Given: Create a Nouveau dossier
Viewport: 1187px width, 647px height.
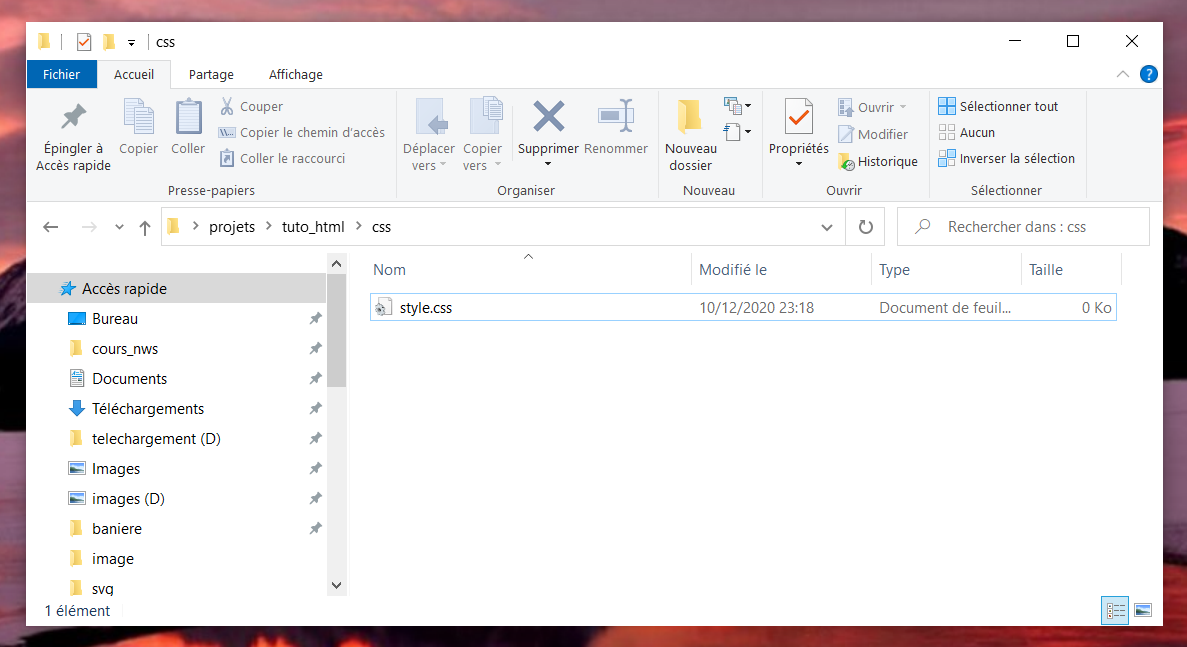Looking at the screenshot, I should coord(690,135).
